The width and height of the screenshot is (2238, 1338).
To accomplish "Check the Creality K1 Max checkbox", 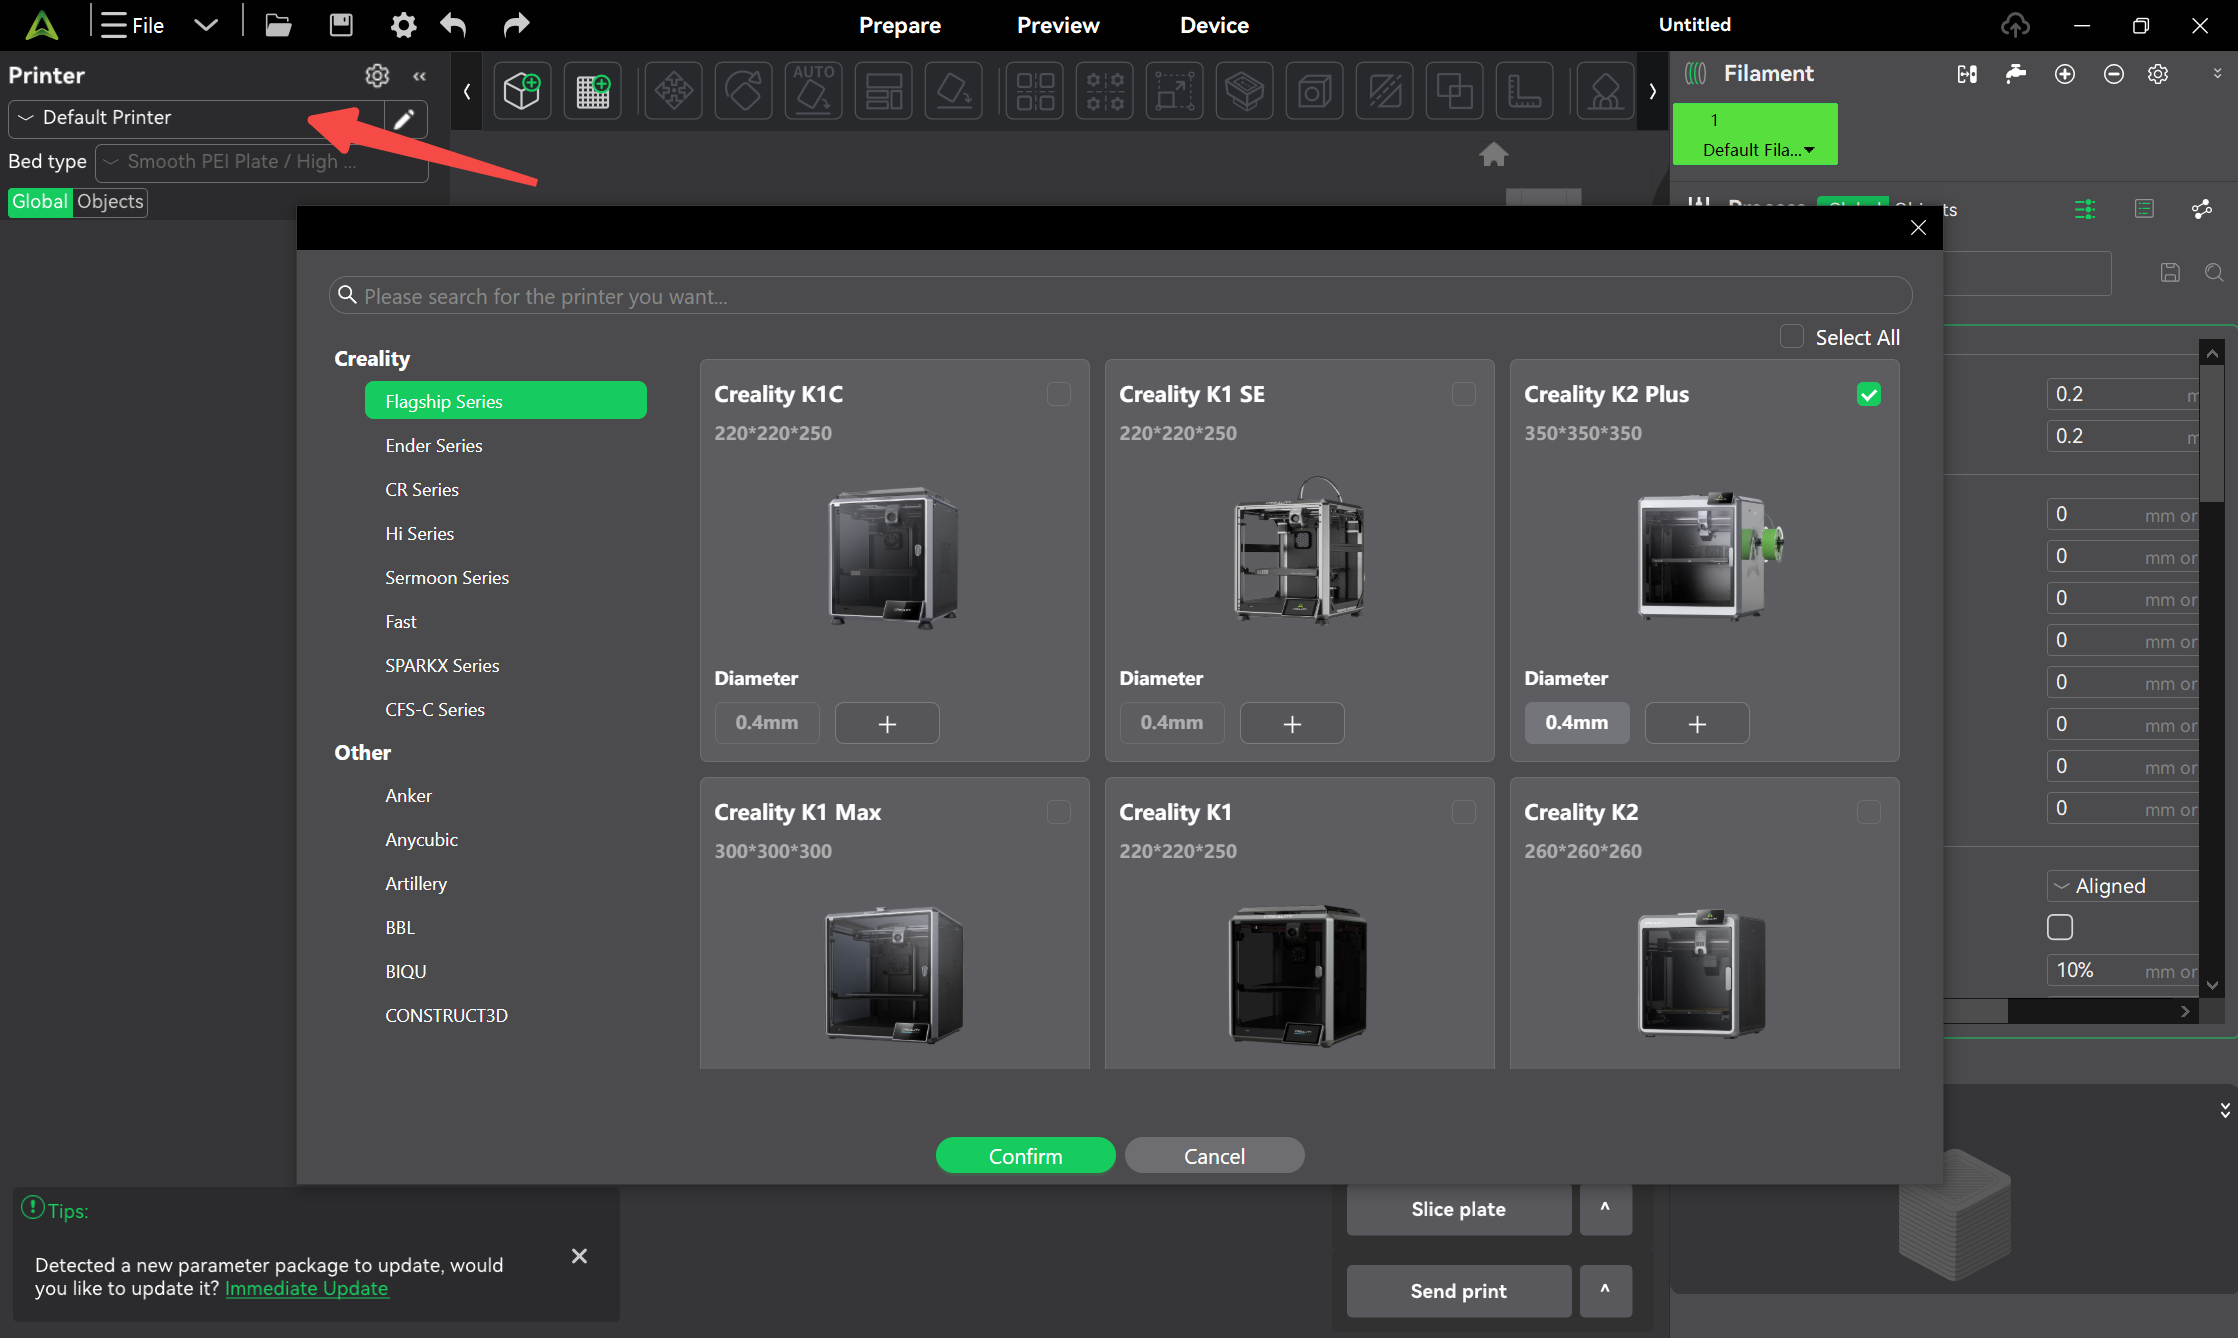I will (1058, 812).
